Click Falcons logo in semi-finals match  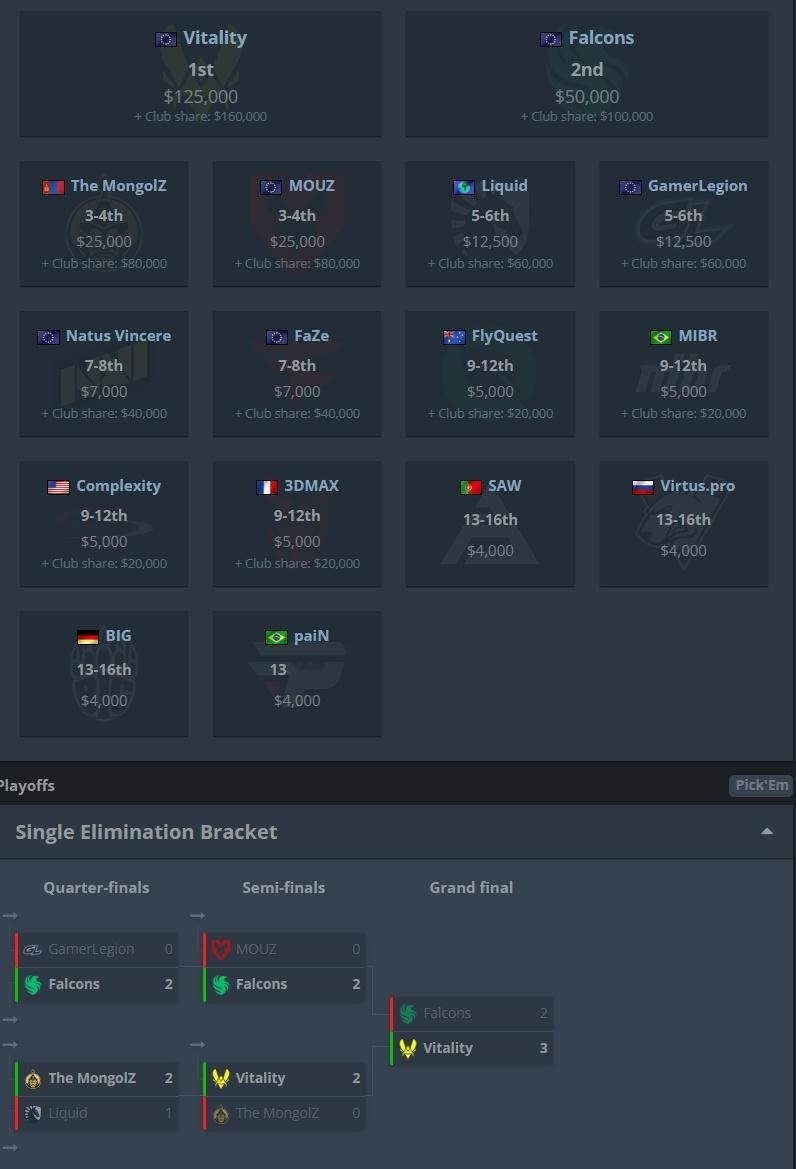221,984
